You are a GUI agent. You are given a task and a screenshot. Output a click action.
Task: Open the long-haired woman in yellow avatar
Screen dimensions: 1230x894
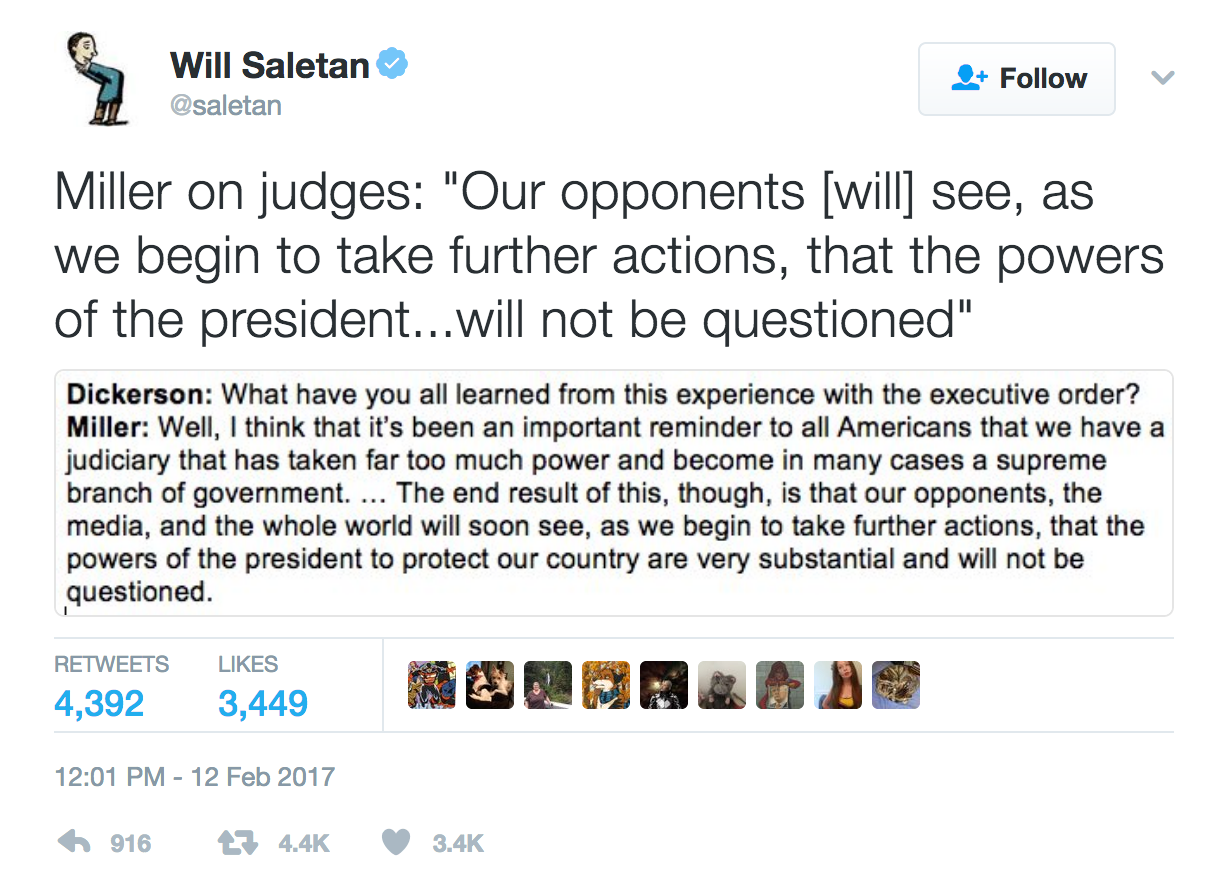(838, 685)
